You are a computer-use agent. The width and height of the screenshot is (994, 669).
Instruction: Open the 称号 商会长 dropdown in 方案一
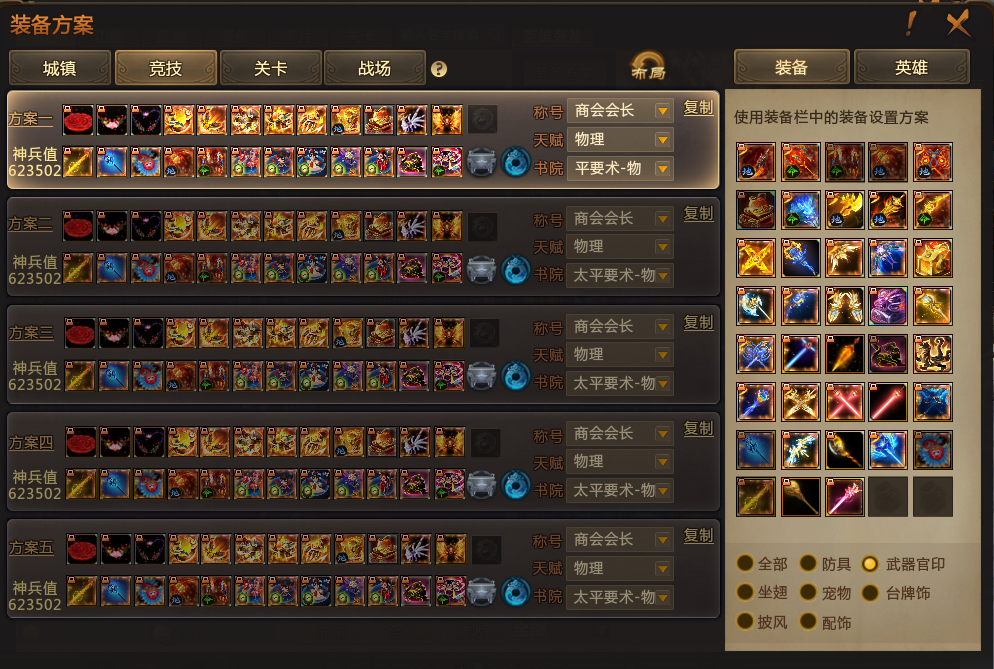coord(619,111)
